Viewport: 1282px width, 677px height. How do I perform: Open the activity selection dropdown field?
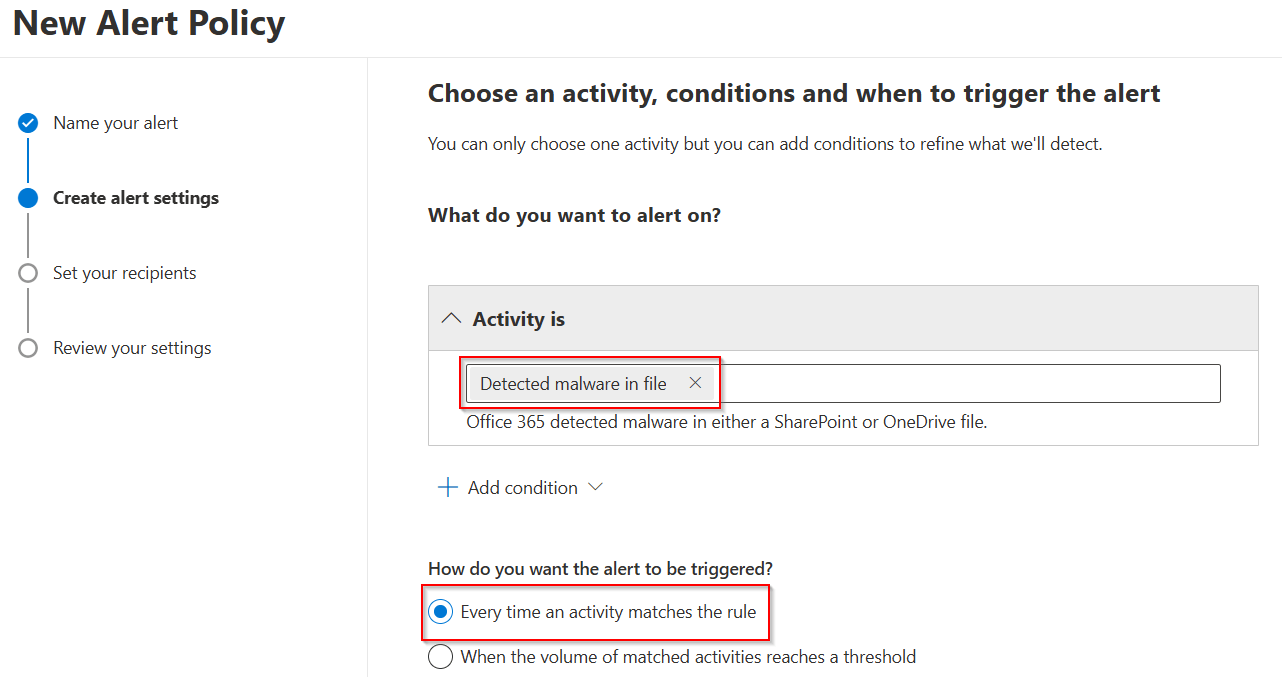tap(950, 383)
